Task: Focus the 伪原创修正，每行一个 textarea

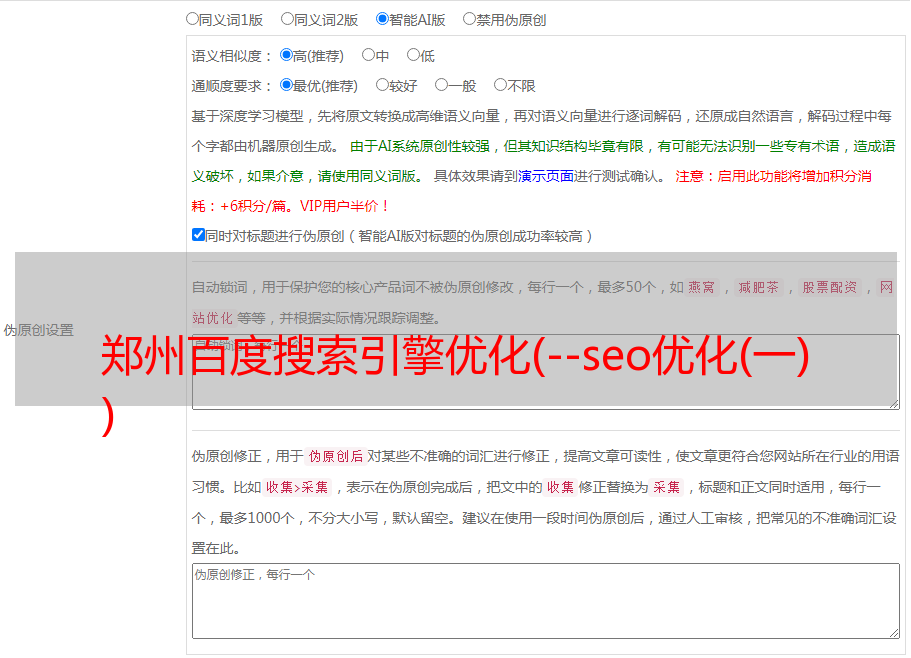Action: (546, 601)
